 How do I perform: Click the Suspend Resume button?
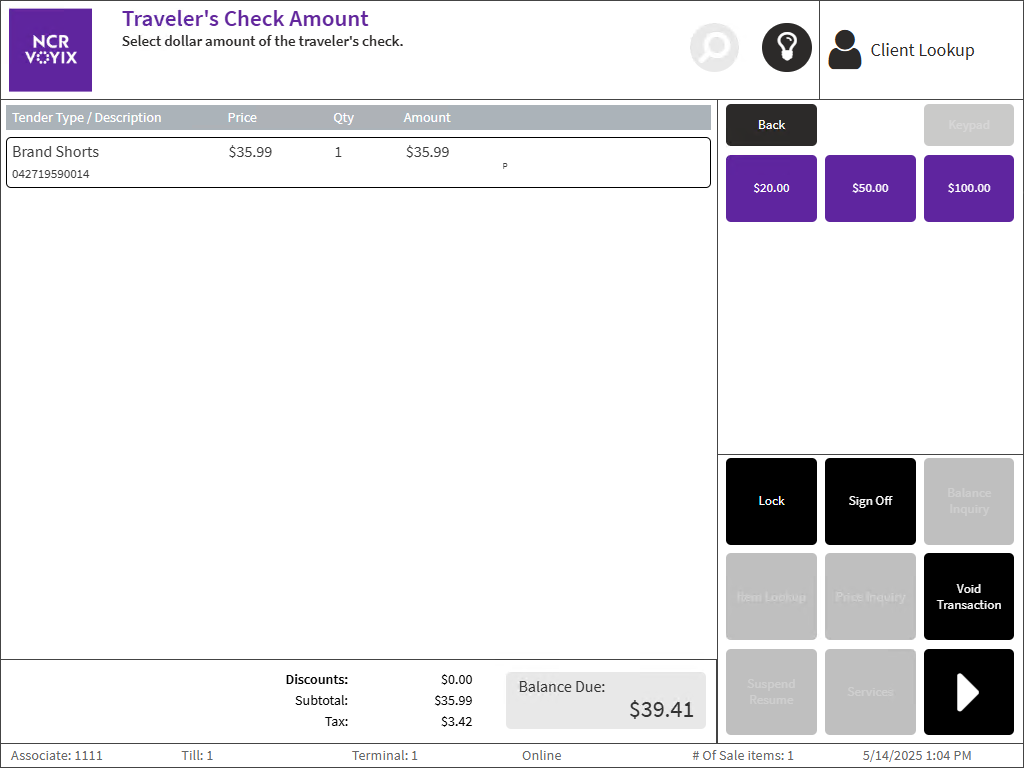click(x=771, y=691)
